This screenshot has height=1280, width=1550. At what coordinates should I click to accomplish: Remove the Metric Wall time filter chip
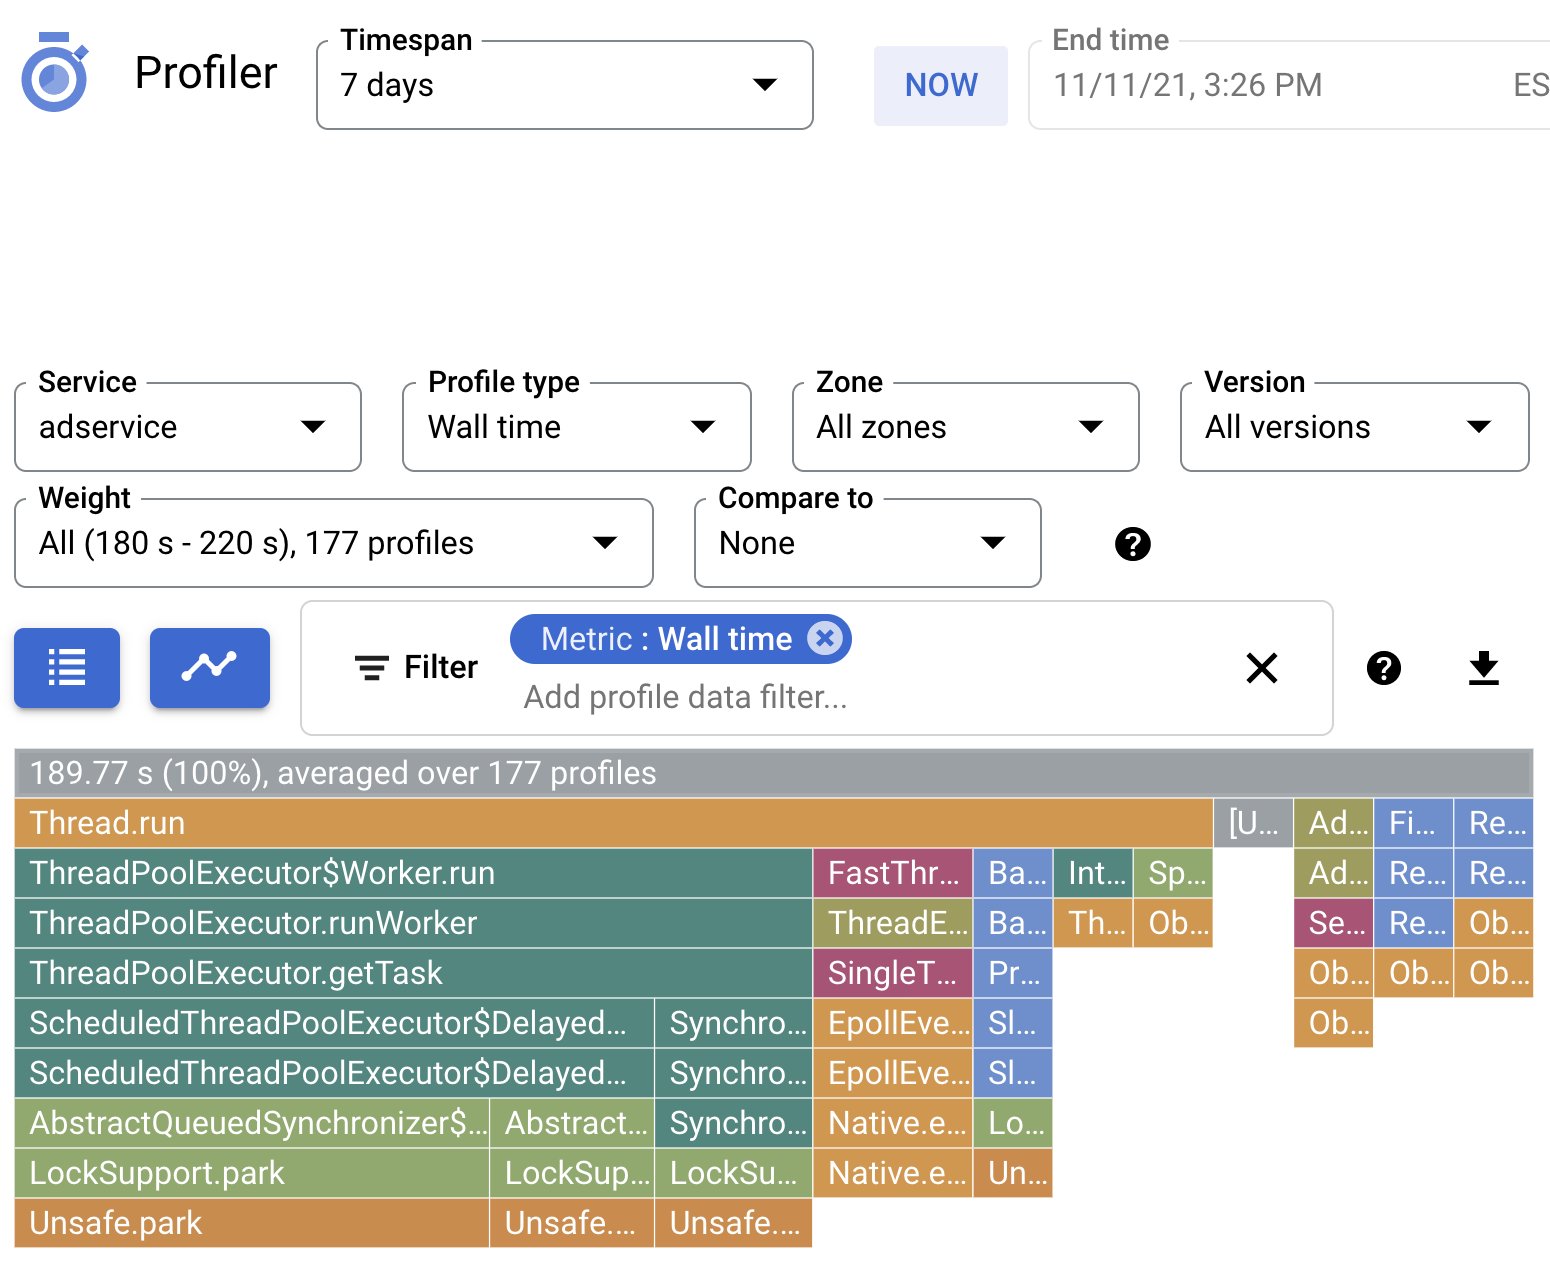pyautogui.click(x=825, y=638)
